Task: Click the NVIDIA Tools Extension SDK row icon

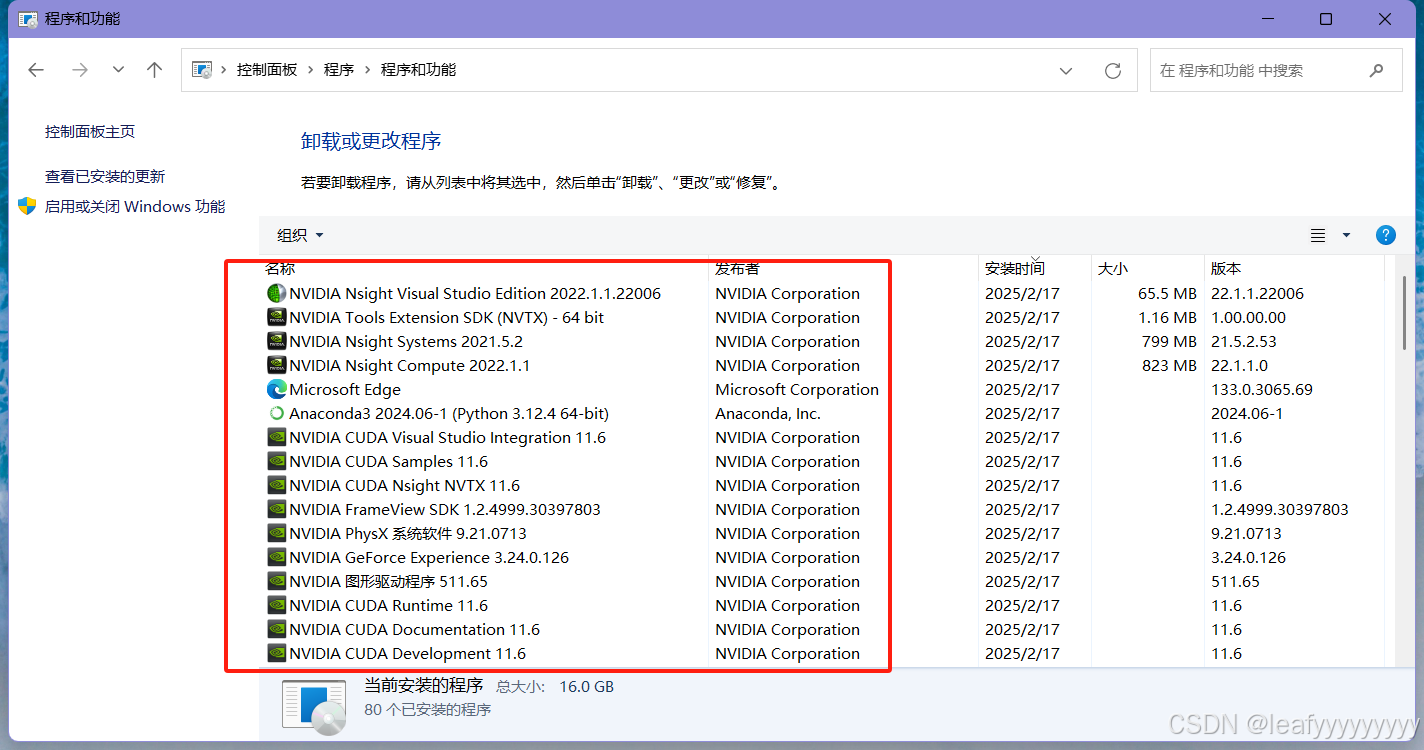Action: click(x=277, y=317)
